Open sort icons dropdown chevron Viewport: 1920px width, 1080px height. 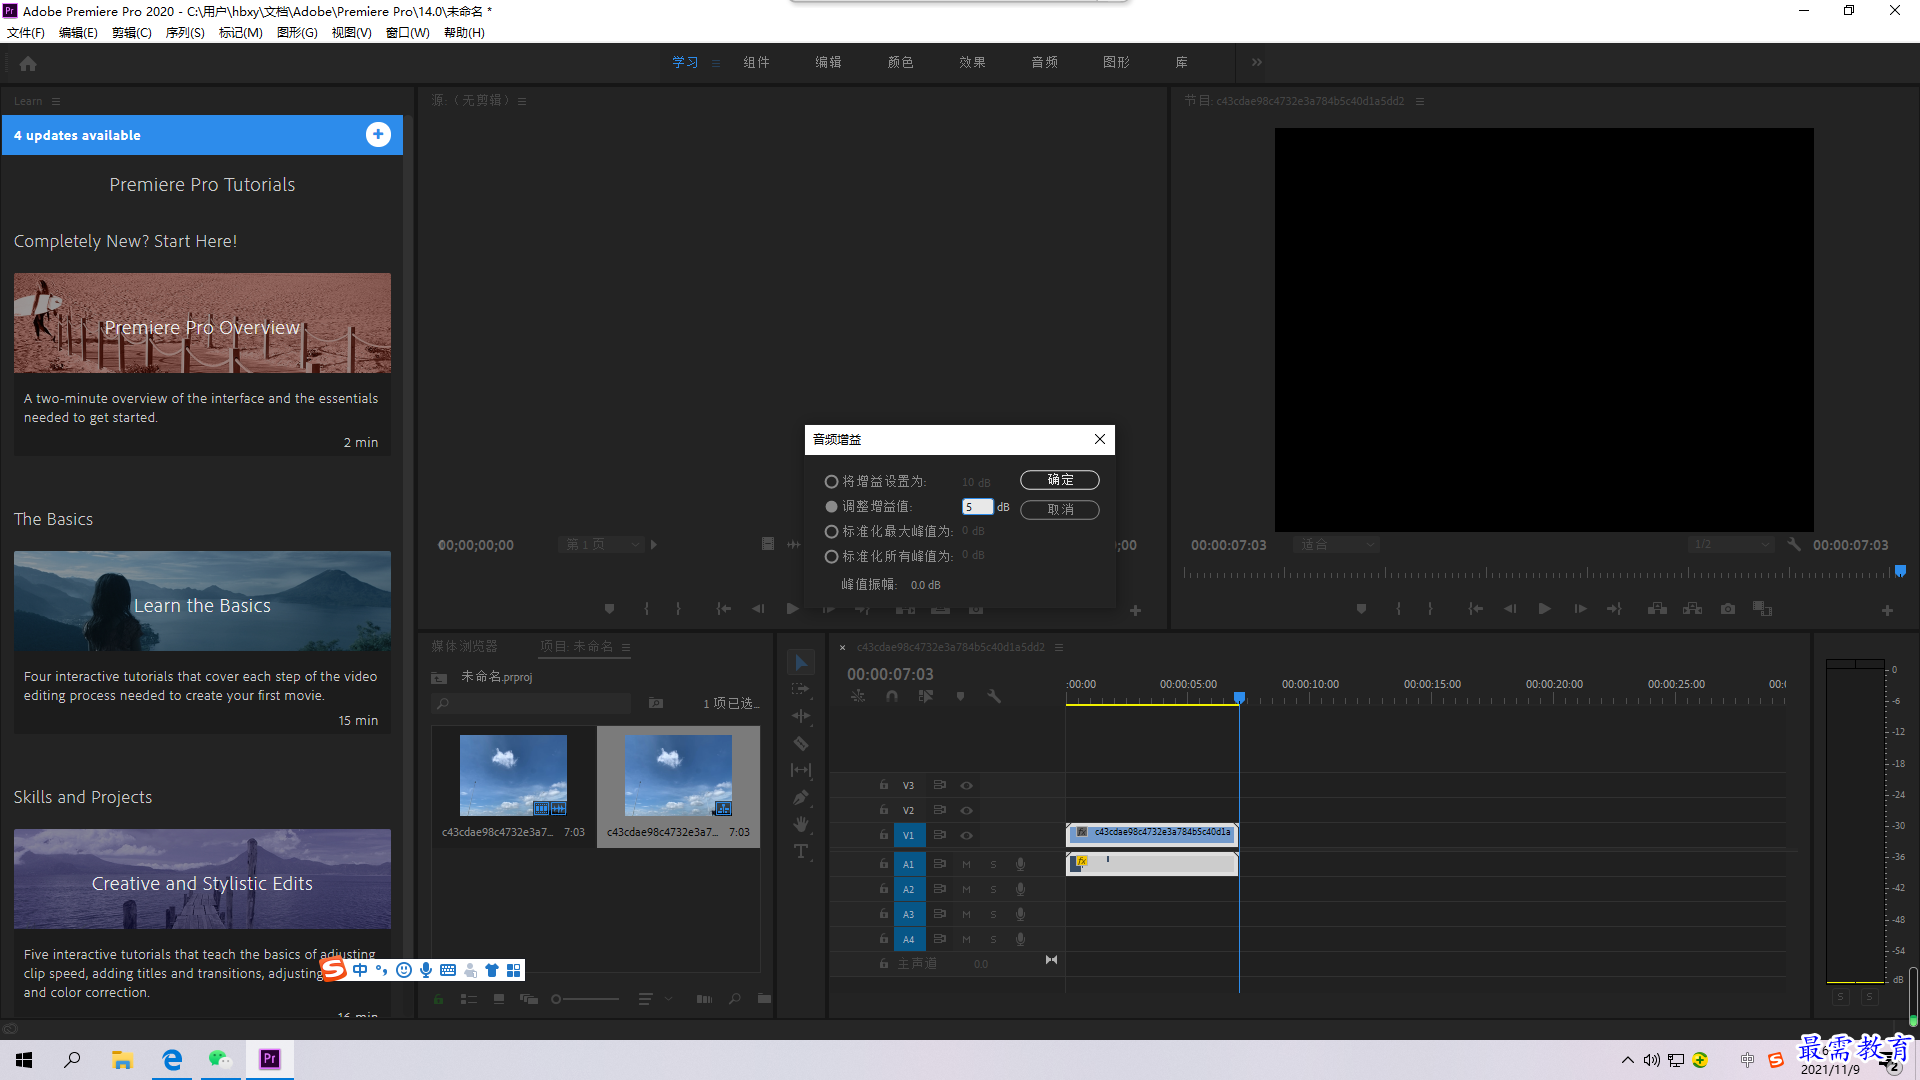668,999
